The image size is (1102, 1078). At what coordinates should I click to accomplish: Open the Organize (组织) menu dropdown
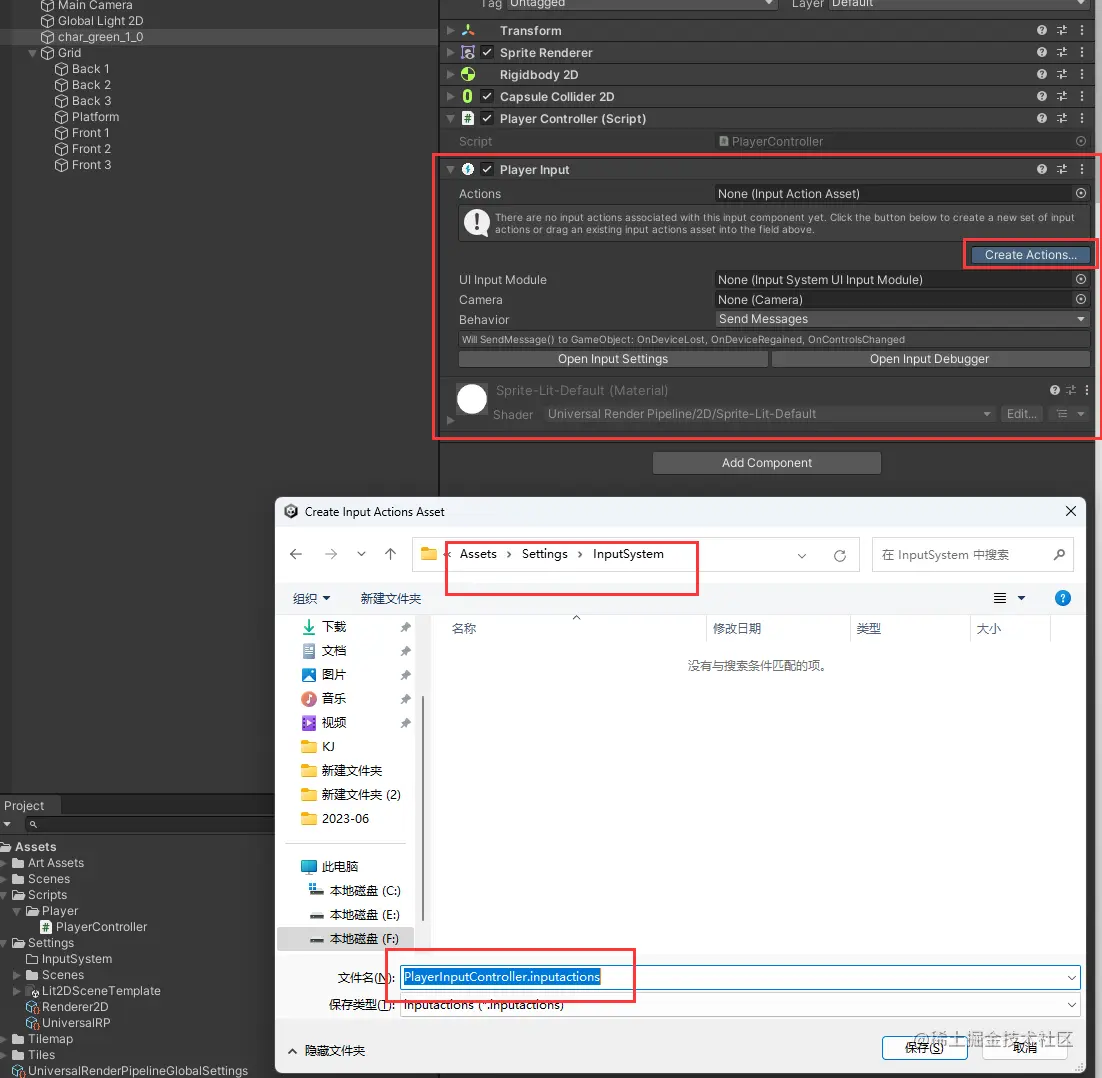tap(311, 598)
